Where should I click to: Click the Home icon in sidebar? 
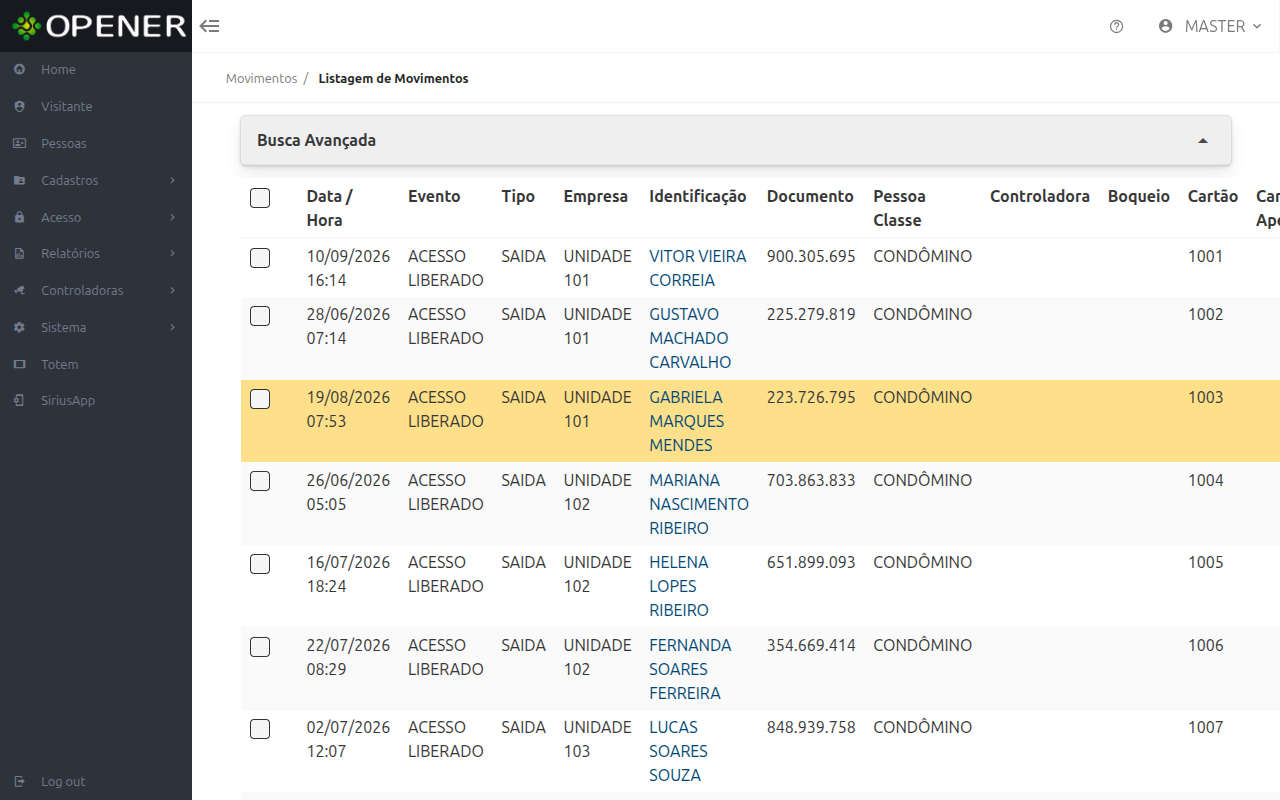(x=19, y=69)
